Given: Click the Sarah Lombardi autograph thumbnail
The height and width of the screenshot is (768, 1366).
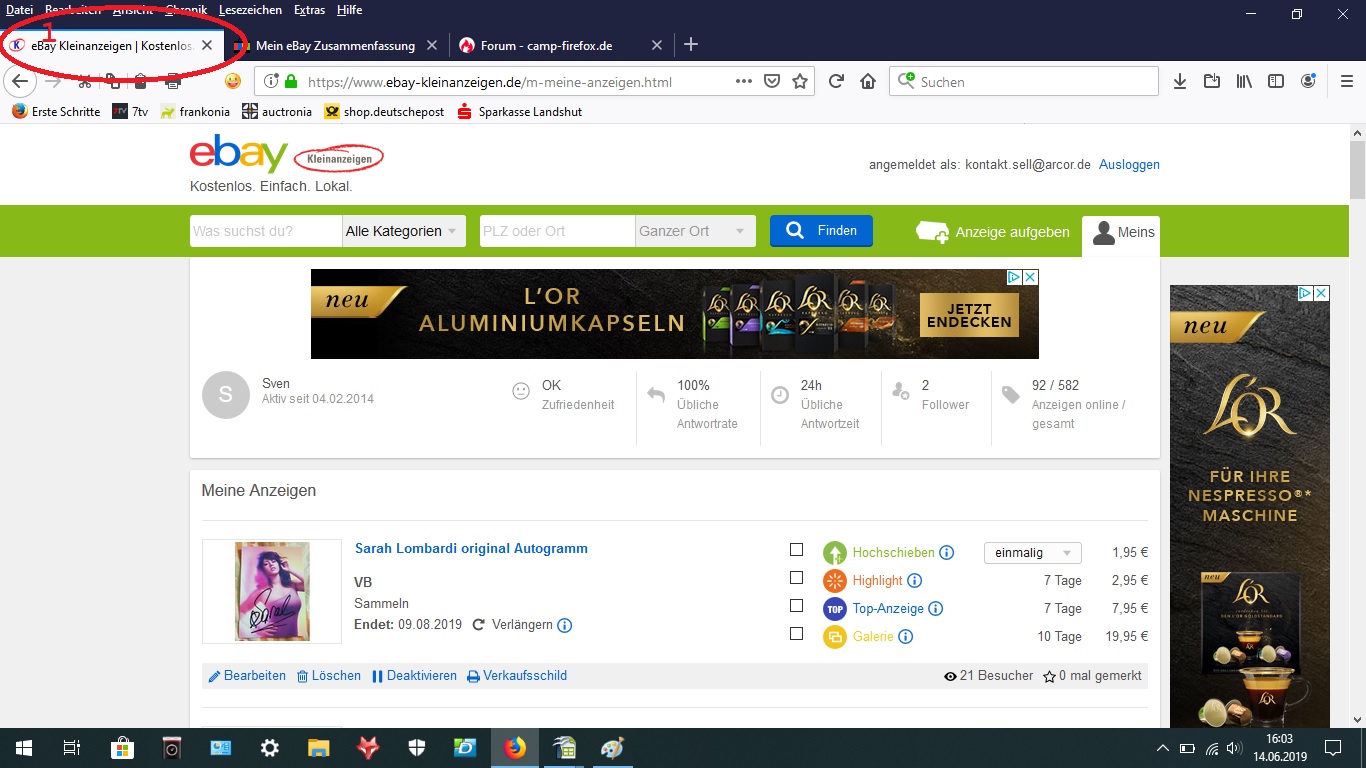Looking at the screenshot, I should click(272, 591).
